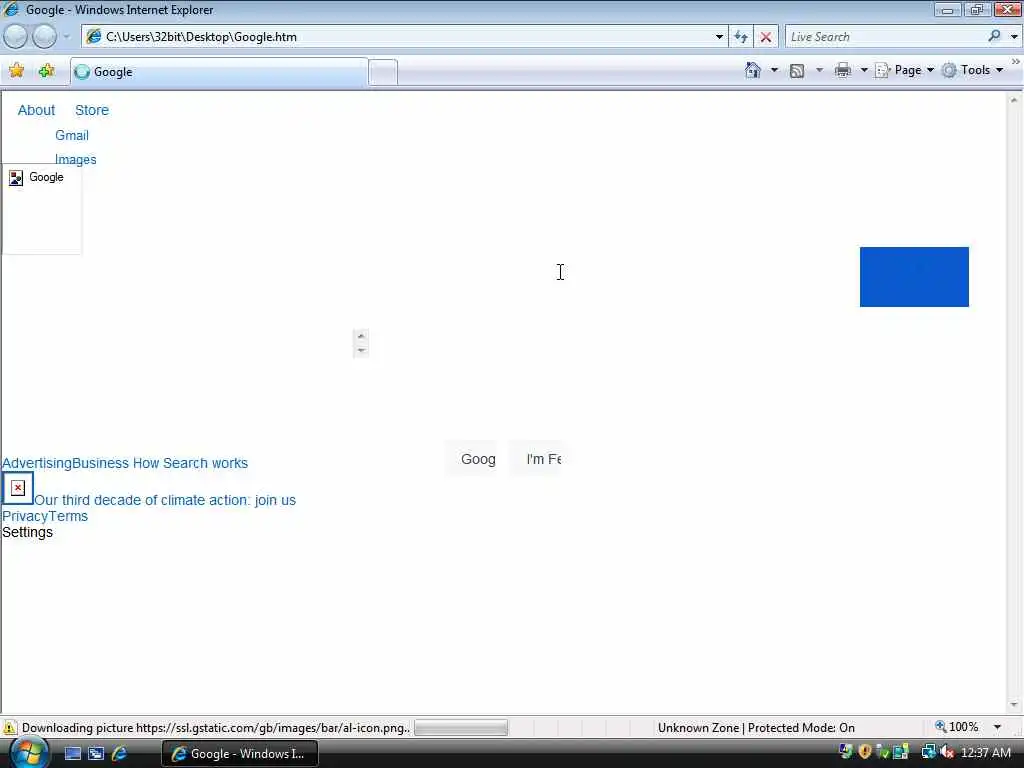The width and height of the screenshot is (1024, 768).
Task: Open the Store link
Action: [91, 110]
